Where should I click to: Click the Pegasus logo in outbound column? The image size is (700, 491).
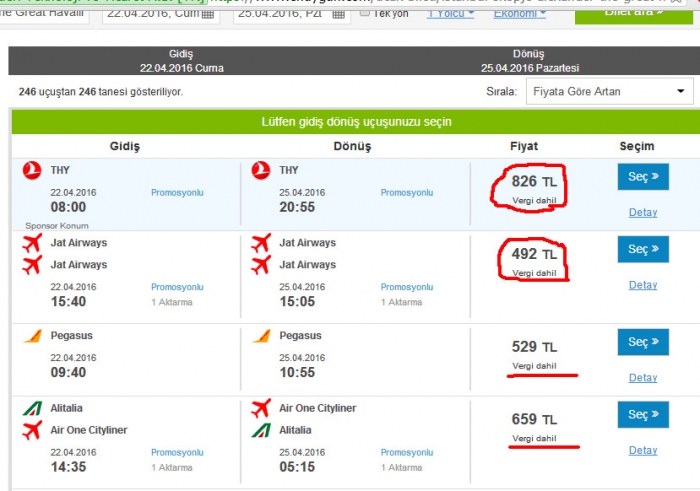(32, 336)
